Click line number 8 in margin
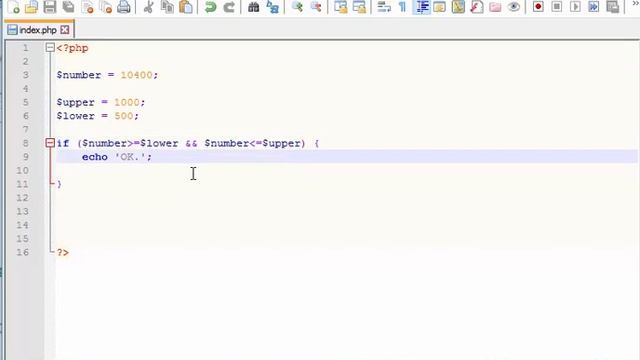 coord(25,143)
